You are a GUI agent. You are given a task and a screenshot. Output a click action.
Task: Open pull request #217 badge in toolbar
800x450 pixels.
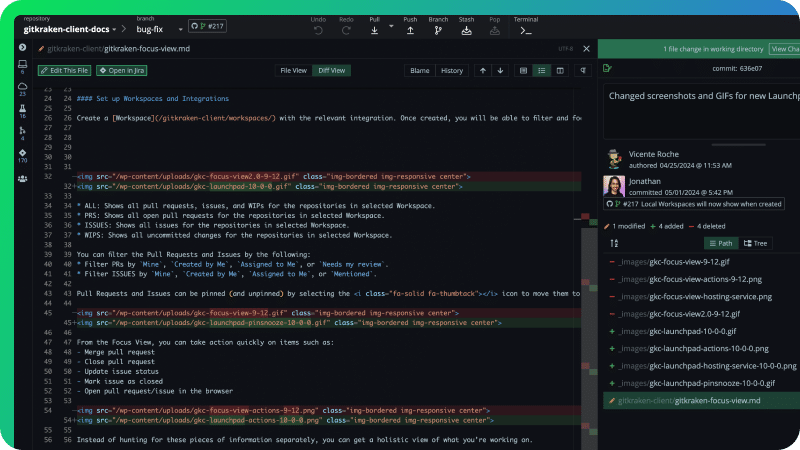(207, 26)
